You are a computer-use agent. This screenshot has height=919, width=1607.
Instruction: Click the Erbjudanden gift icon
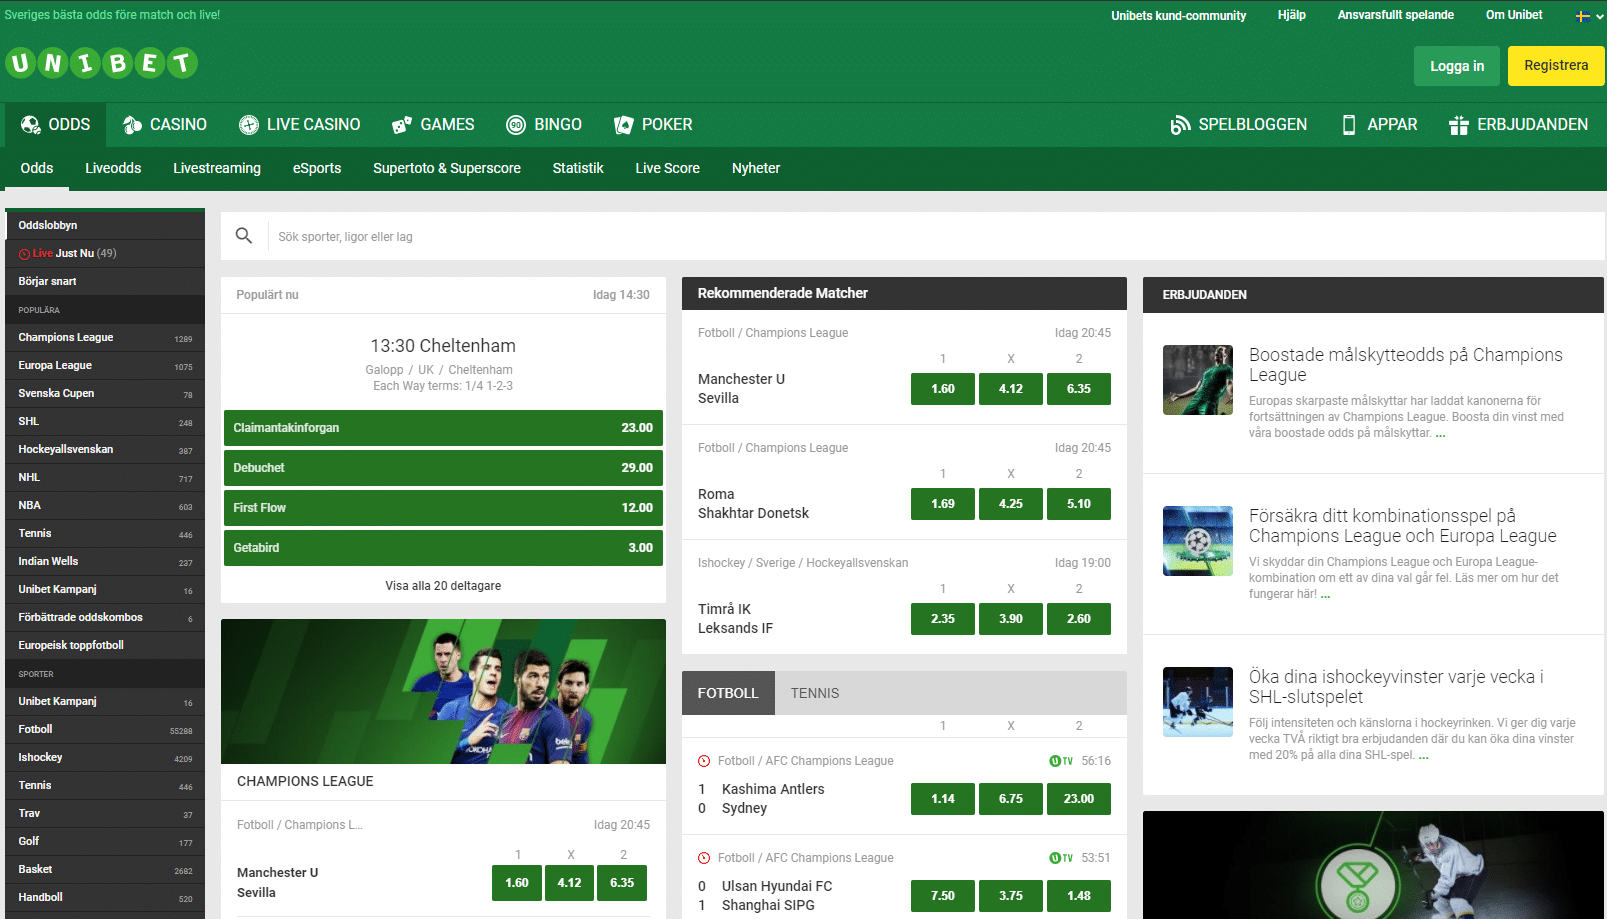(x=1459, y=125)
